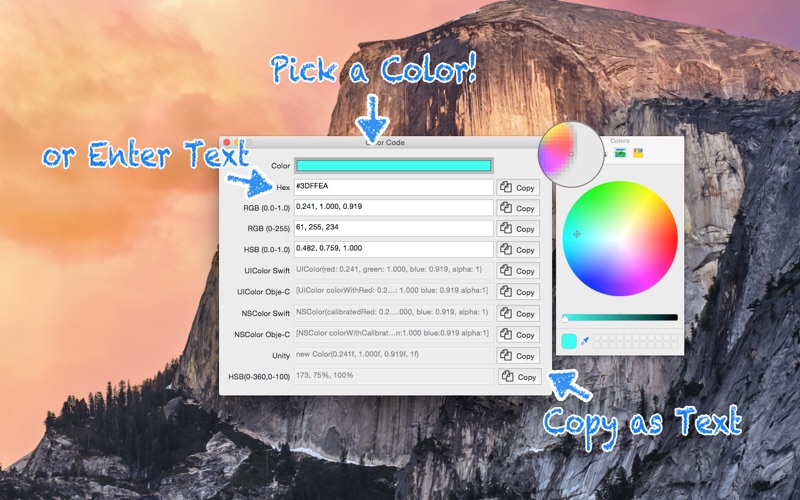The width and height of the screenshot is (800, 500).
Task: Click the Unity new Color output field
Action: (393, 355)
